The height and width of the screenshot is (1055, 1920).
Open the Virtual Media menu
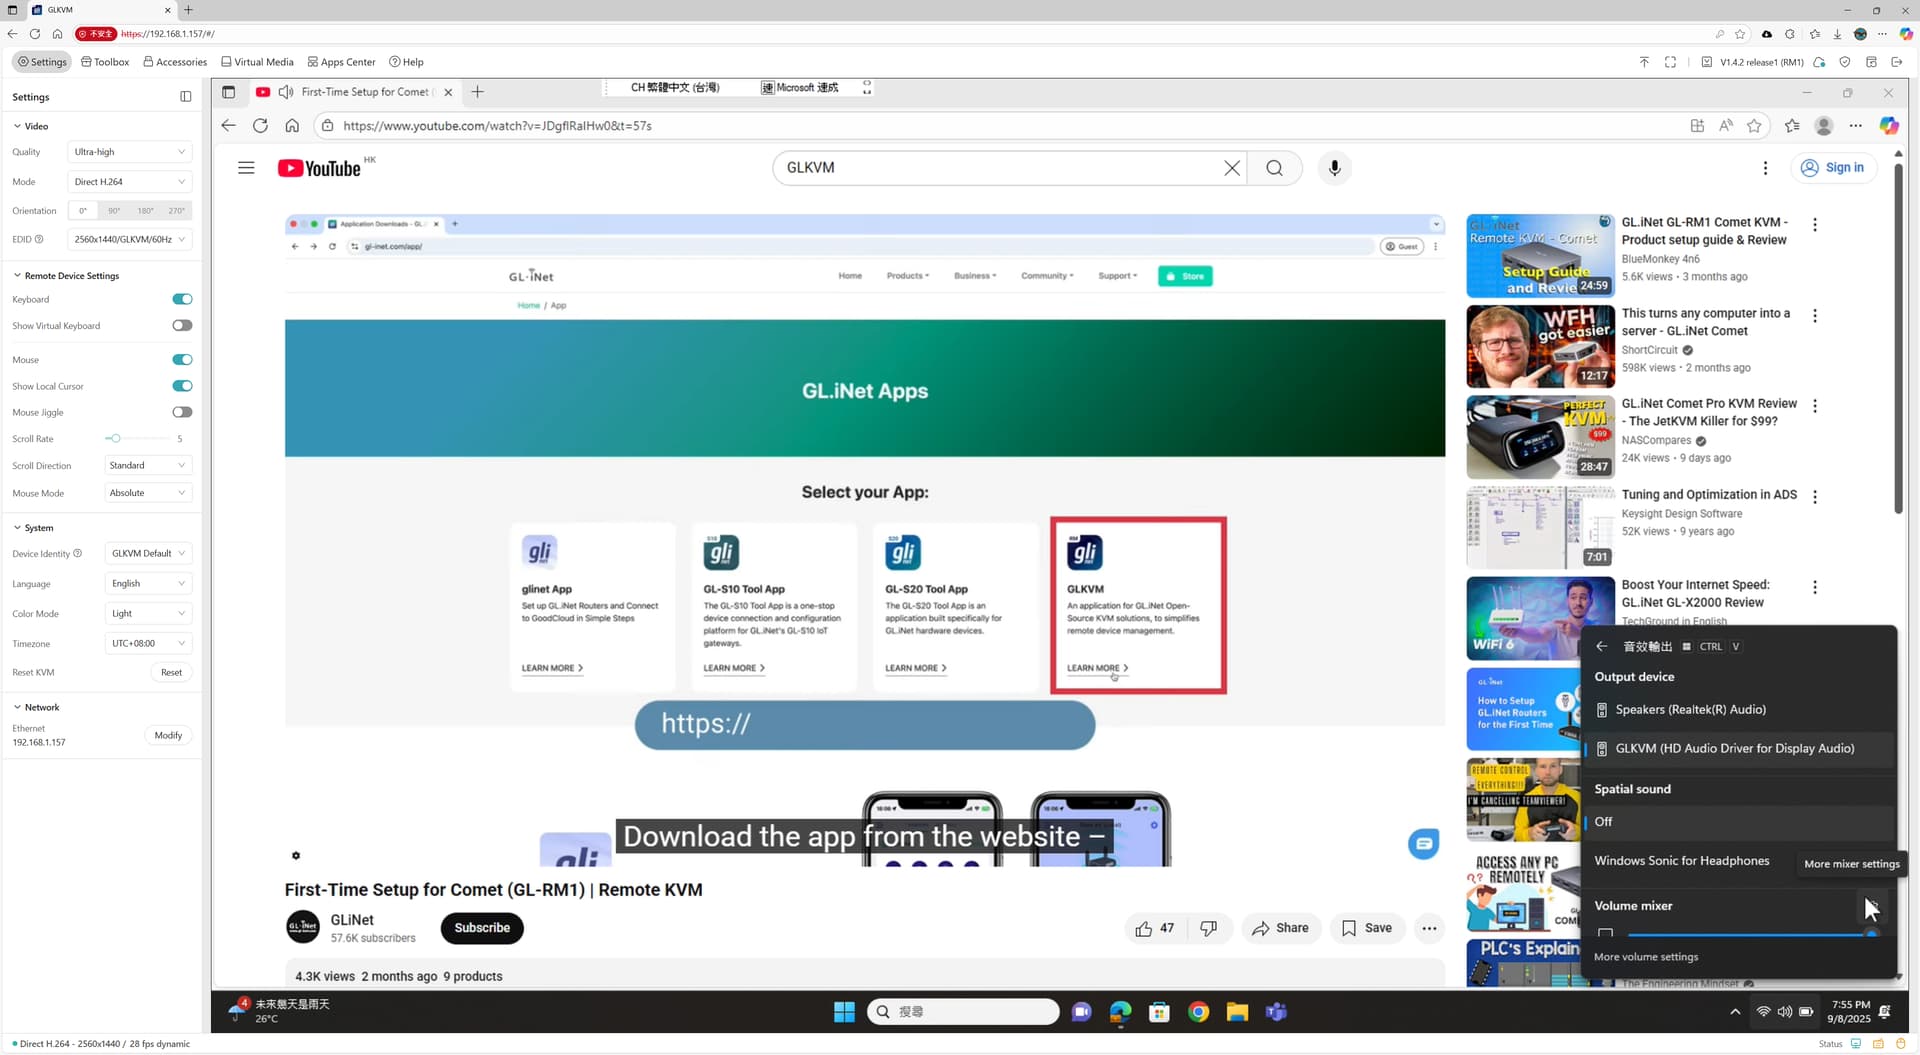257,62
